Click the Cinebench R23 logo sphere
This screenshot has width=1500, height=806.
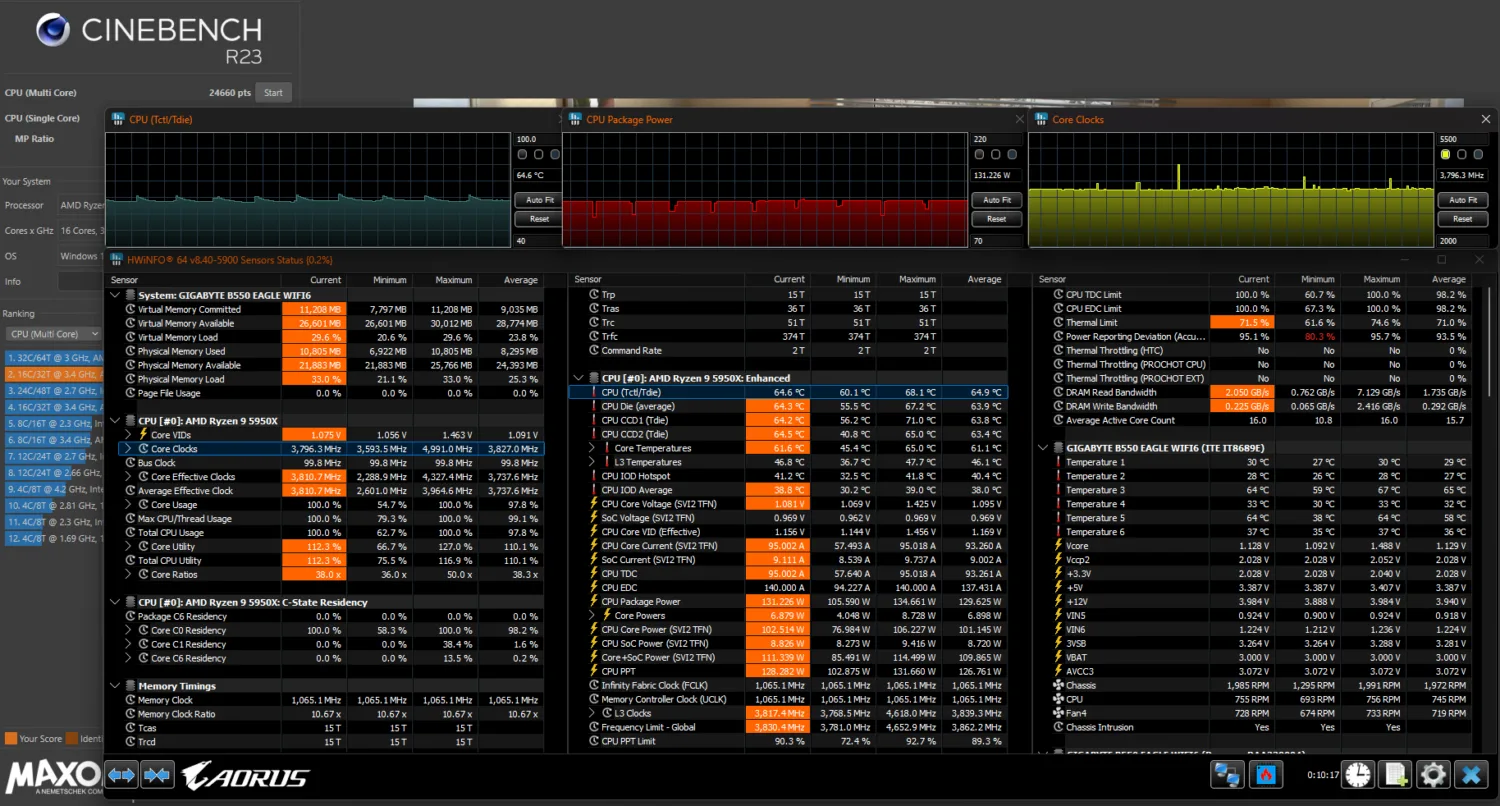53,30
